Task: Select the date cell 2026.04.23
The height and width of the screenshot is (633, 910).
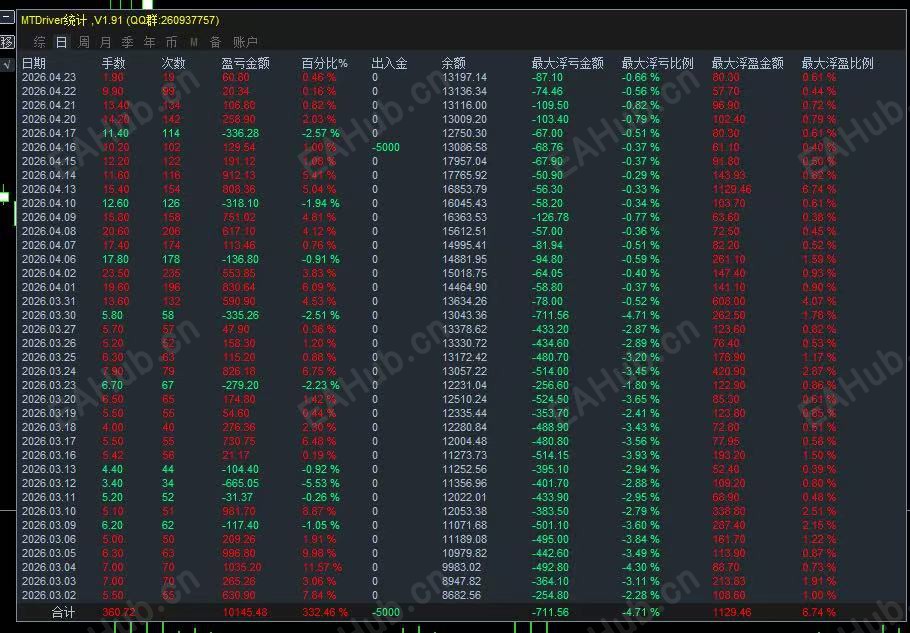Action: [49, 77]
